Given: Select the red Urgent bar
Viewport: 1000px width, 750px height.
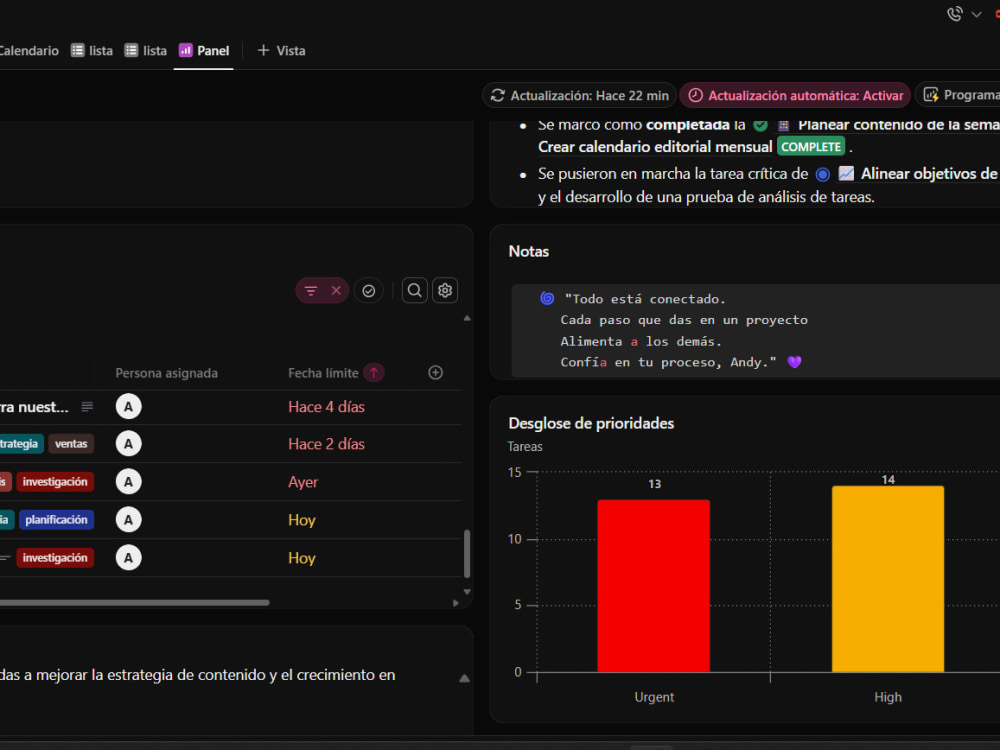Looking at the screenshot, I should 654,586.
